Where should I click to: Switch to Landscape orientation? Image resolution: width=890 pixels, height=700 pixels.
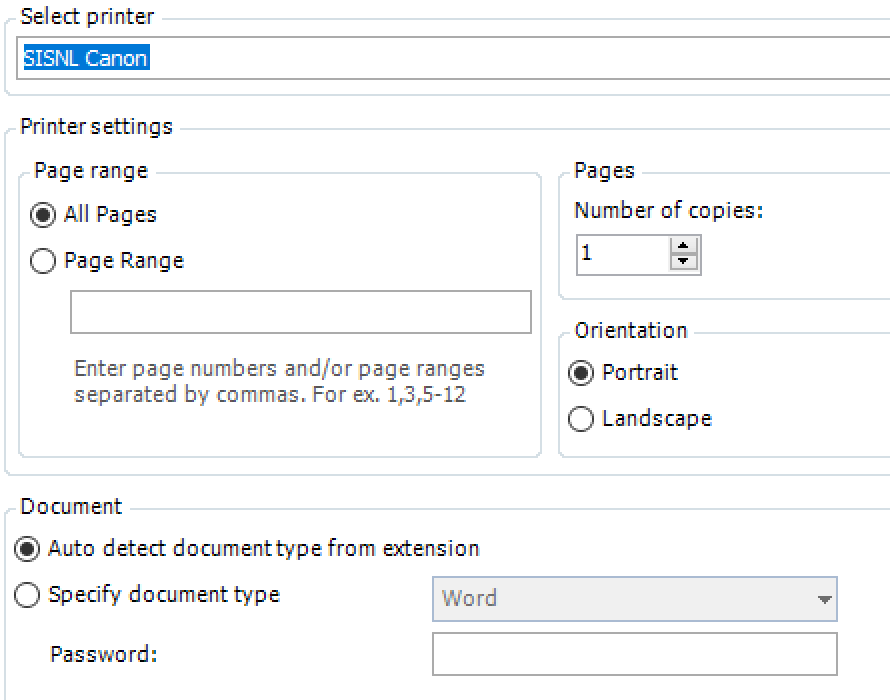(580, 419)
